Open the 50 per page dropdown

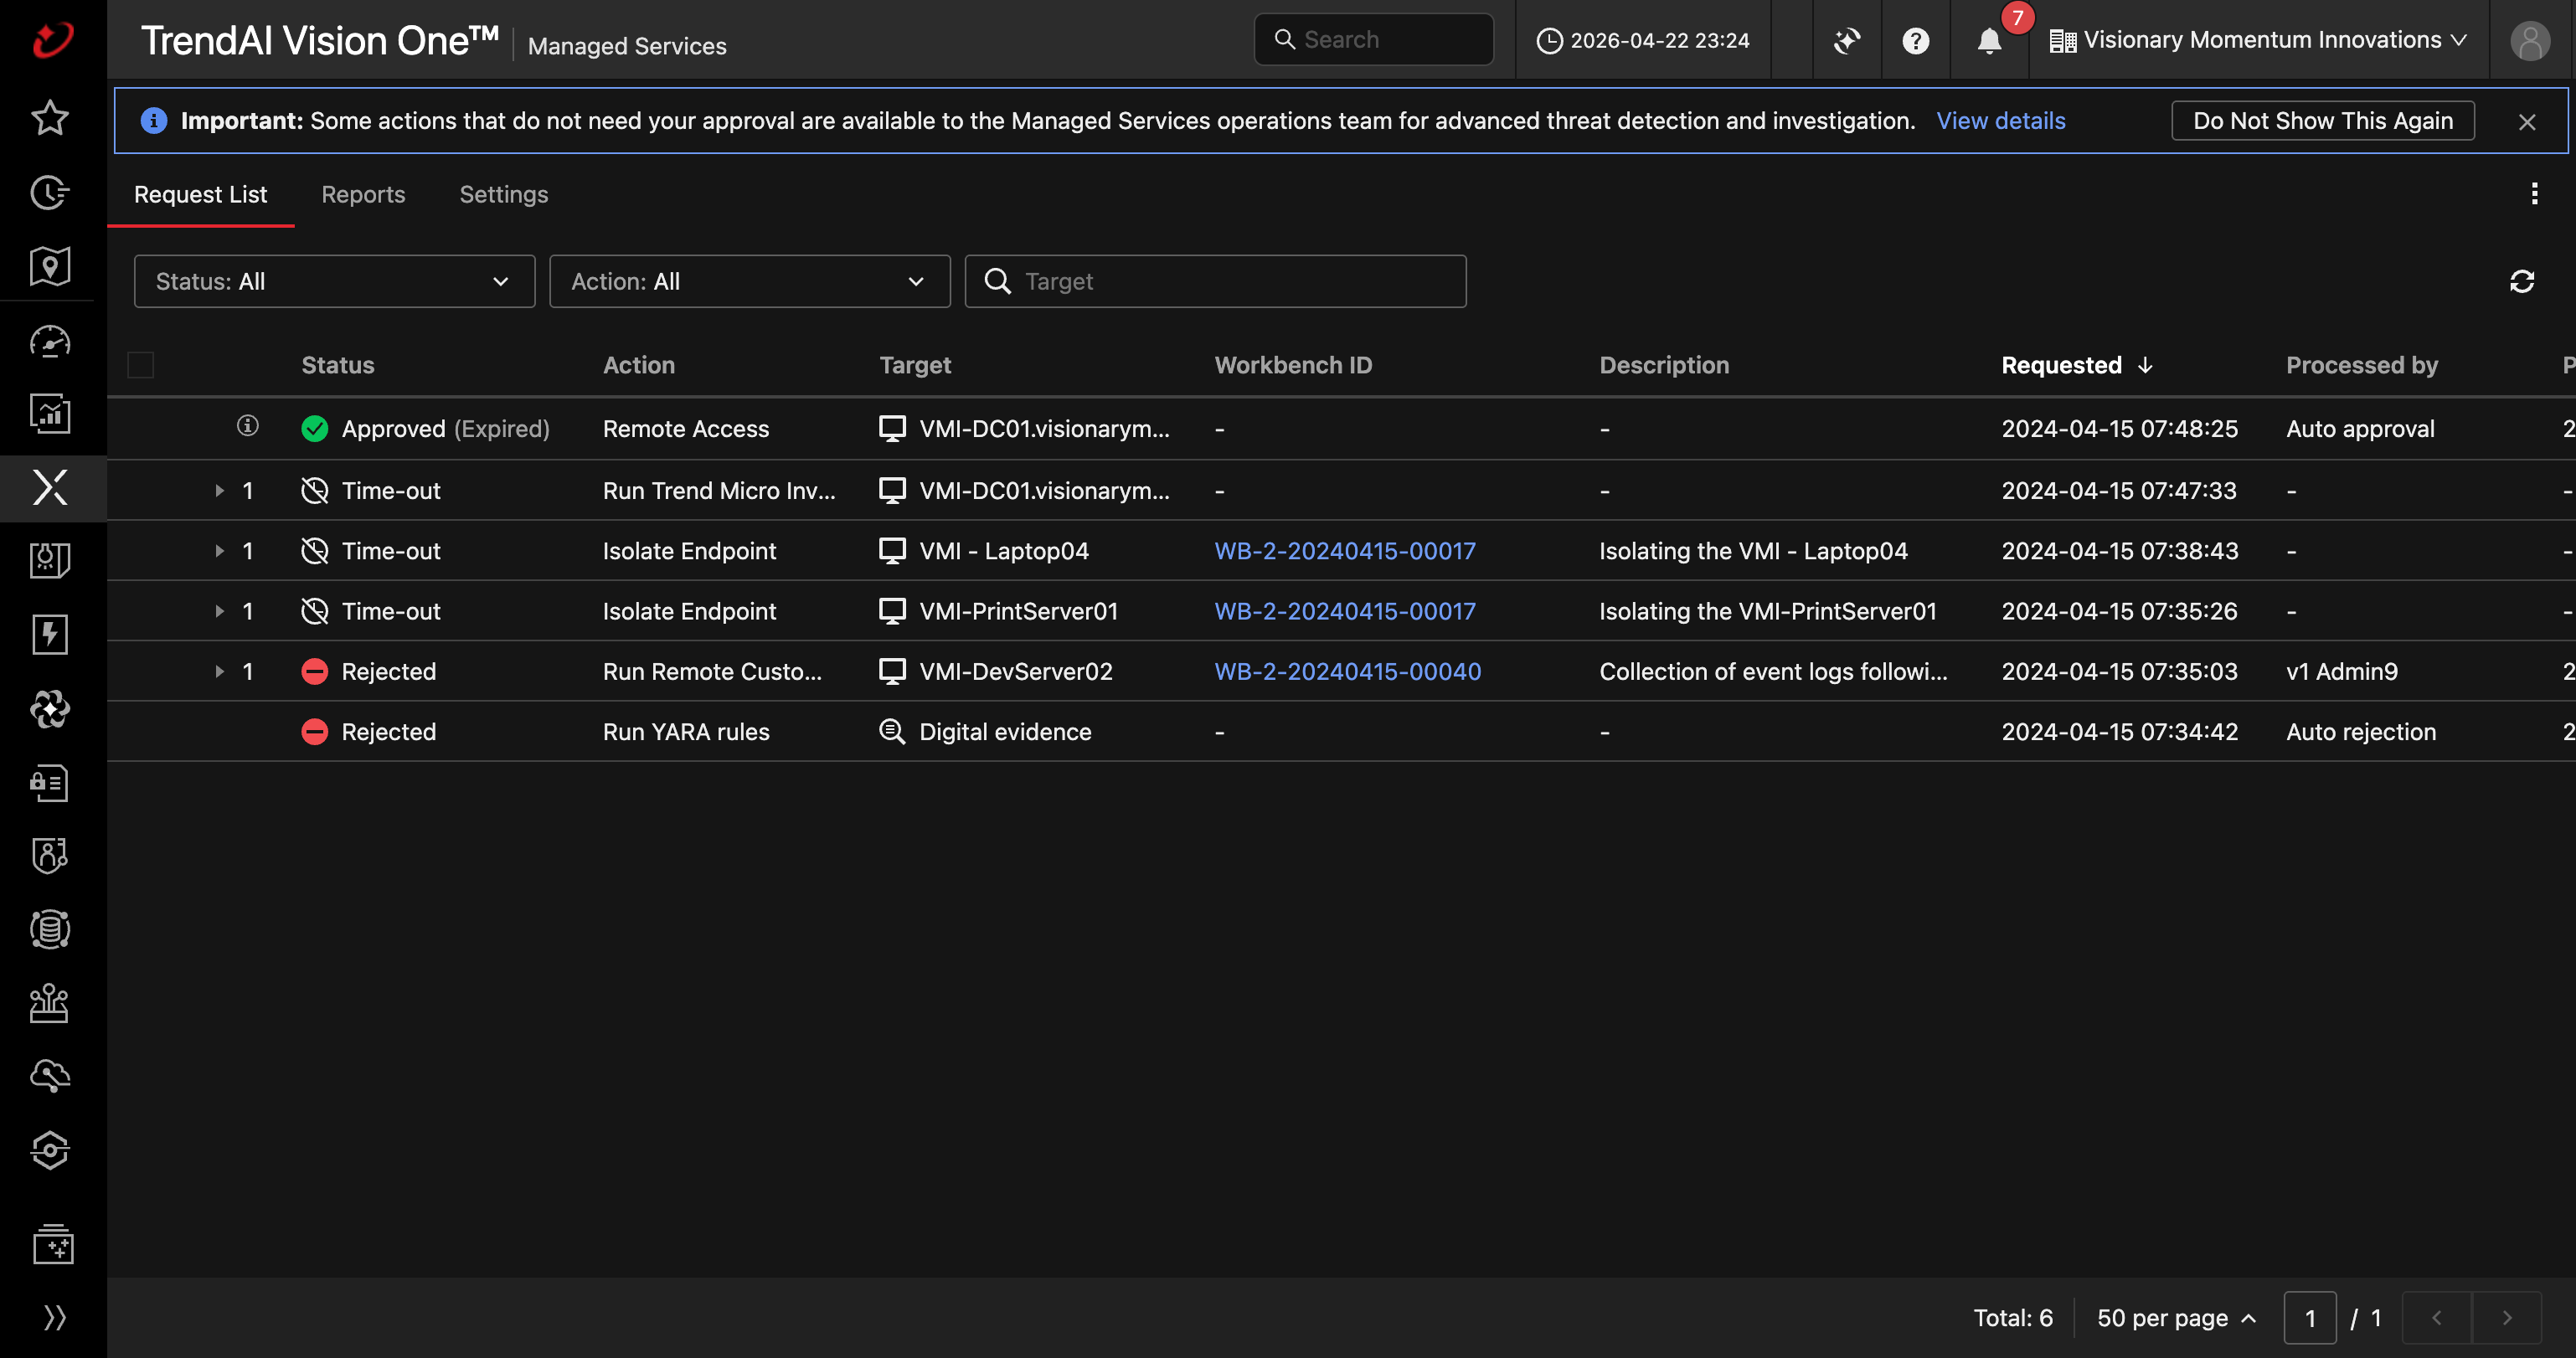click(x=2176, y=1317)
